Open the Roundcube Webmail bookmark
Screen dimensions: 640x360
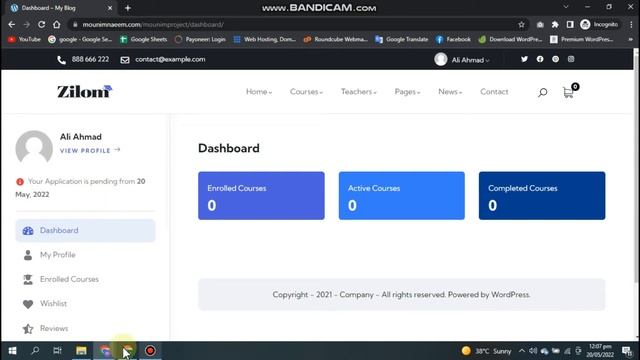click(x=336, y=40)
